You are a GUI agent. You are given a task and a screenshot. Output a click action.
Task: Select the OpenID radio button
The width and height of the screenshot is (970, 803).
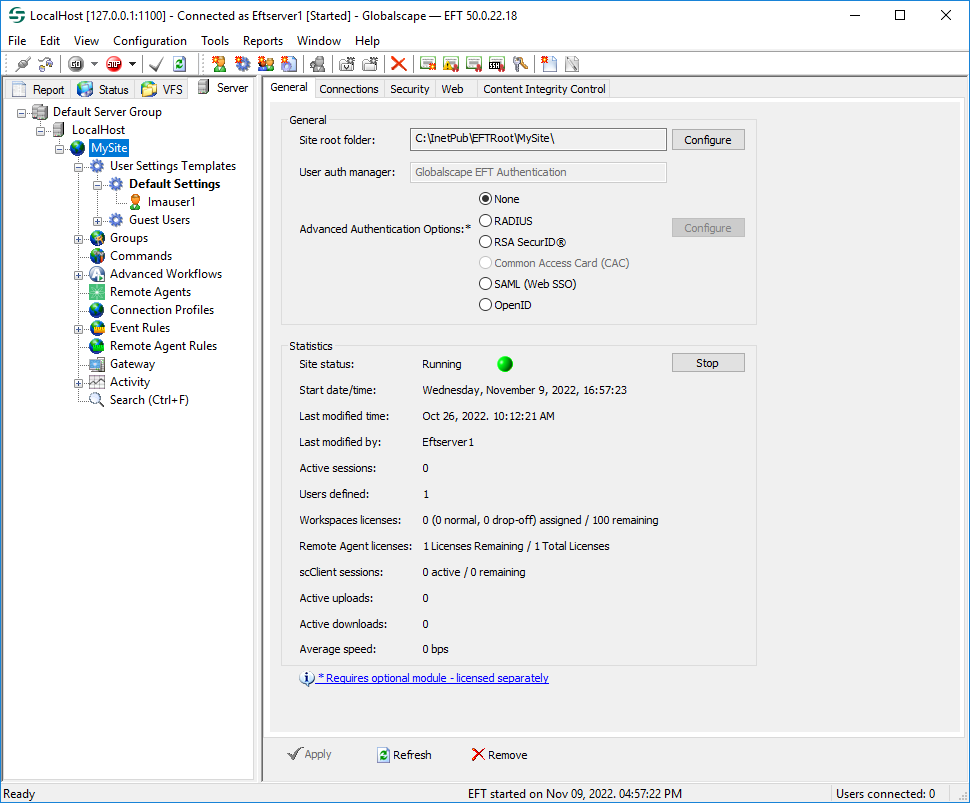pyautogui.click(x=486, y=305)
